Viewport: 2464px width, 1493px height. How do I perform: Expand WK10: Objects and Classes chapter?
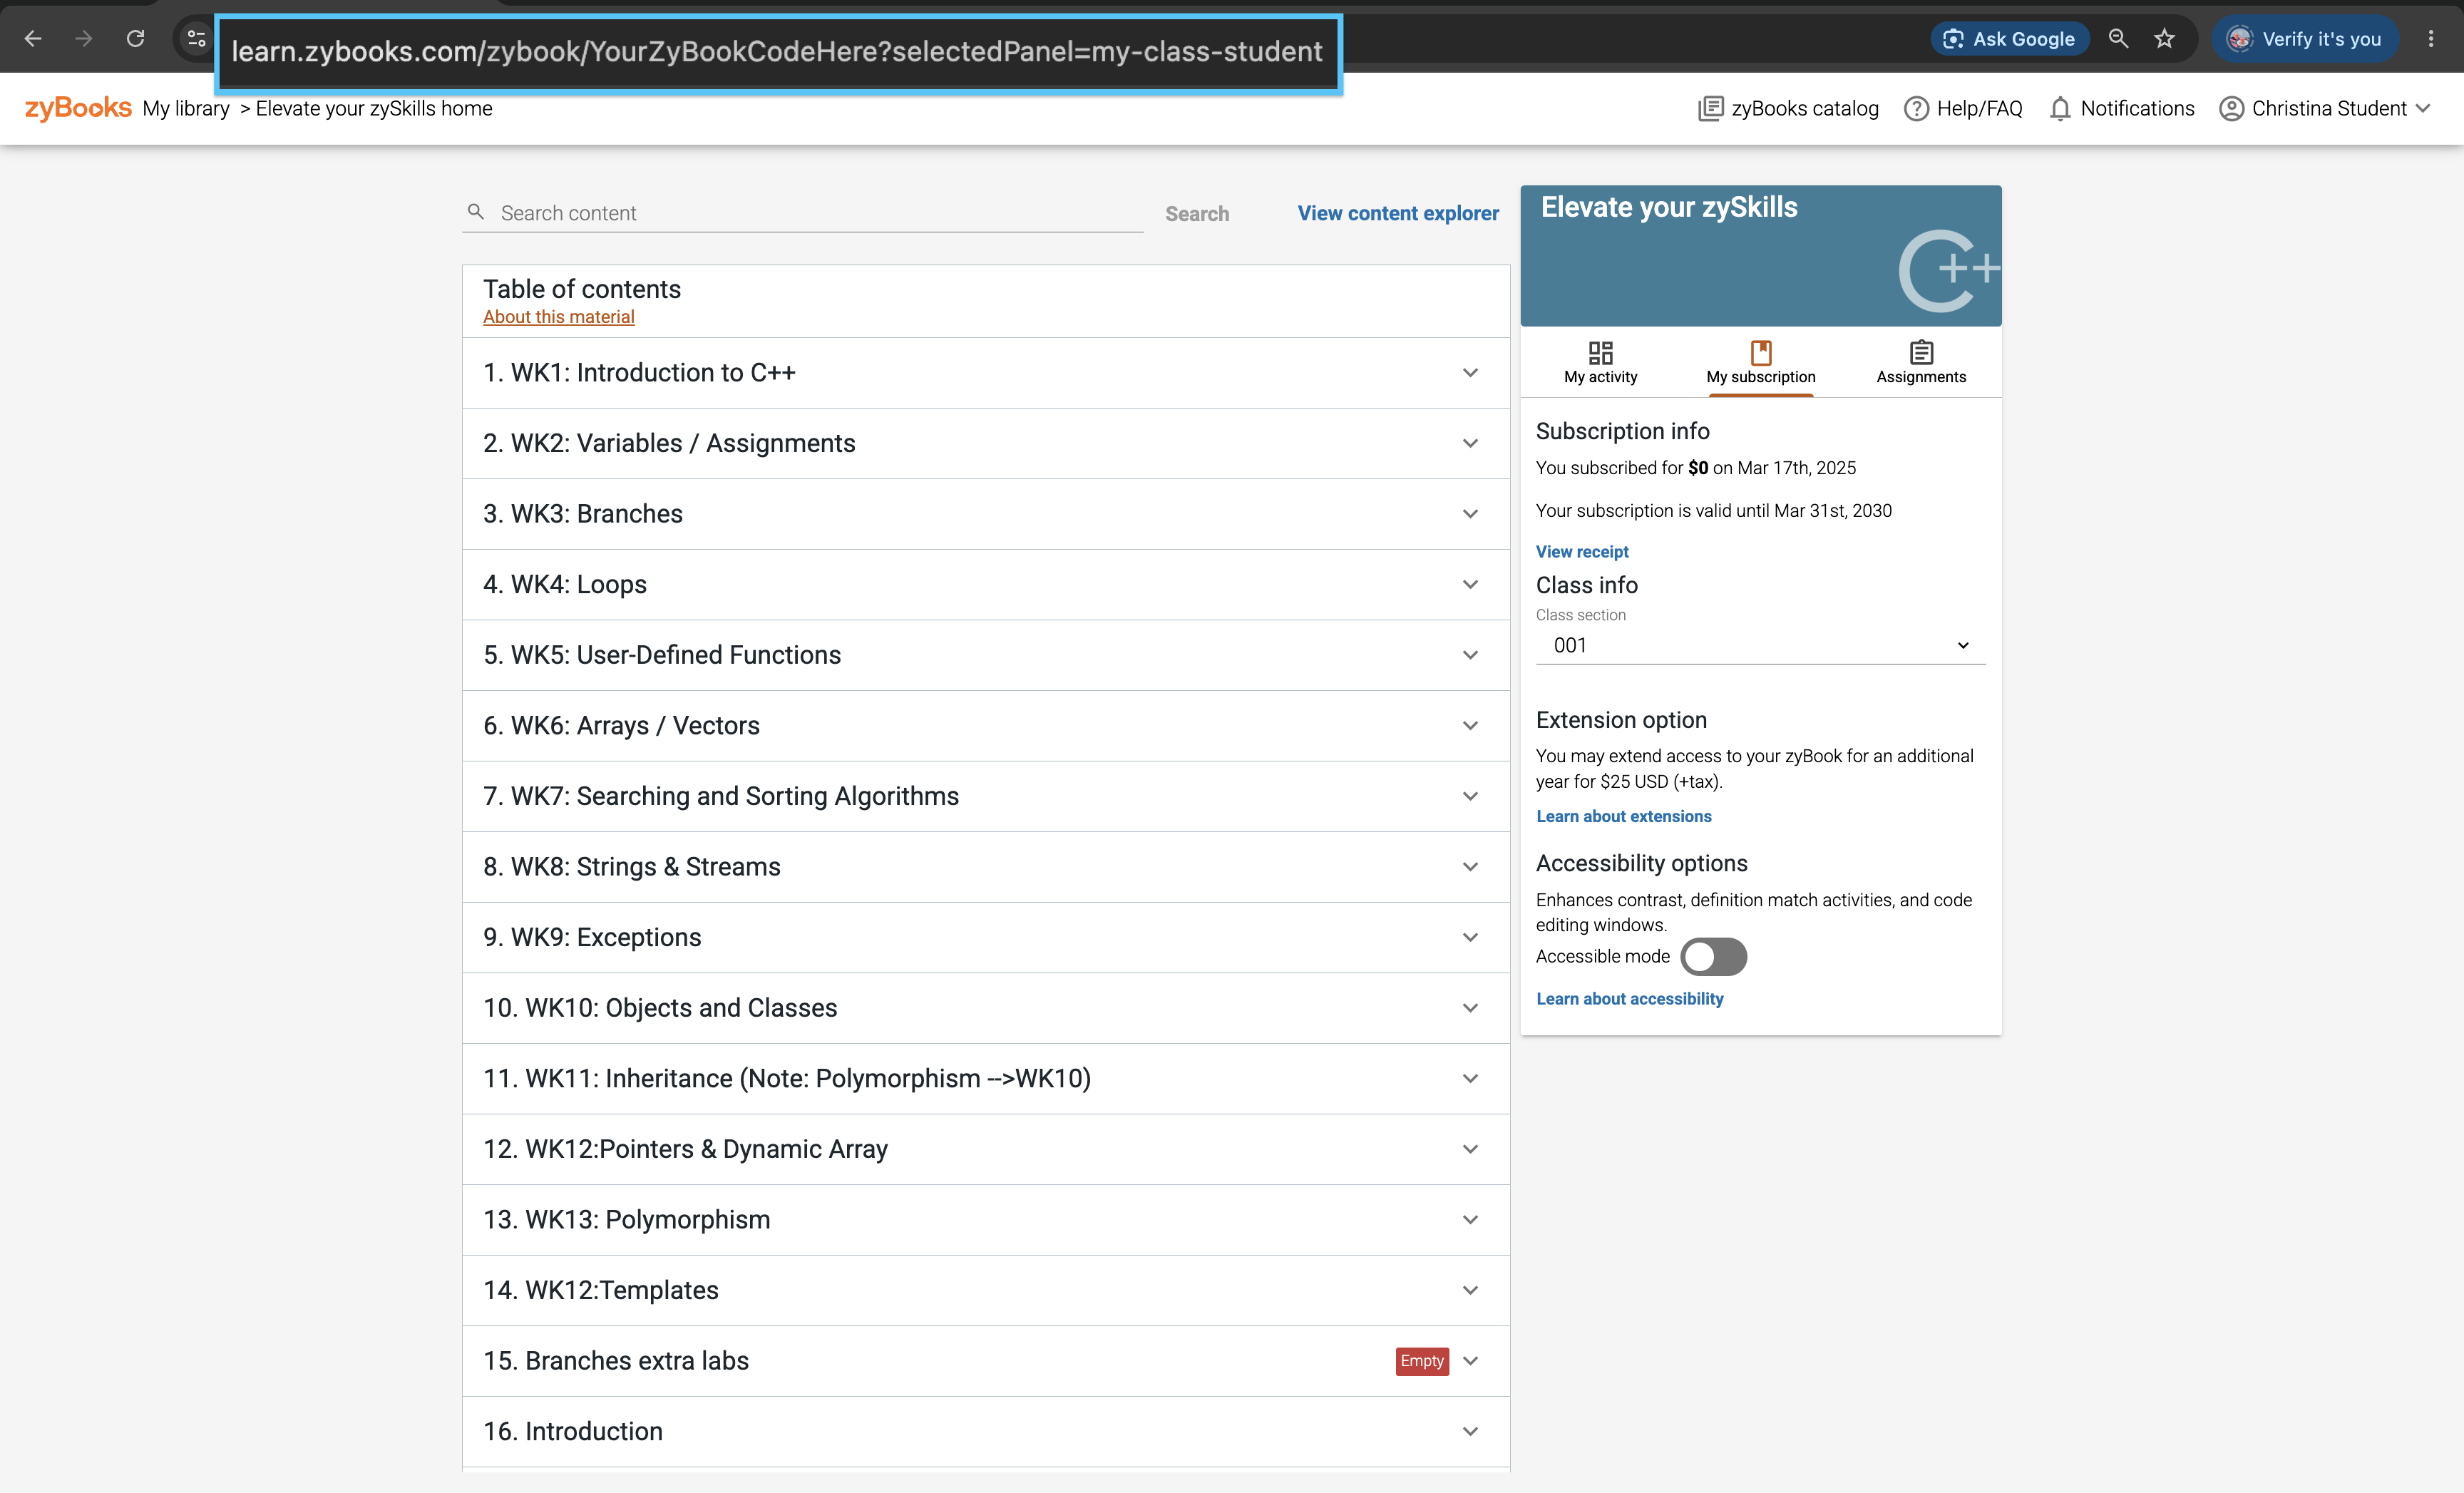pyautogui.click(x=986, y=1008)
